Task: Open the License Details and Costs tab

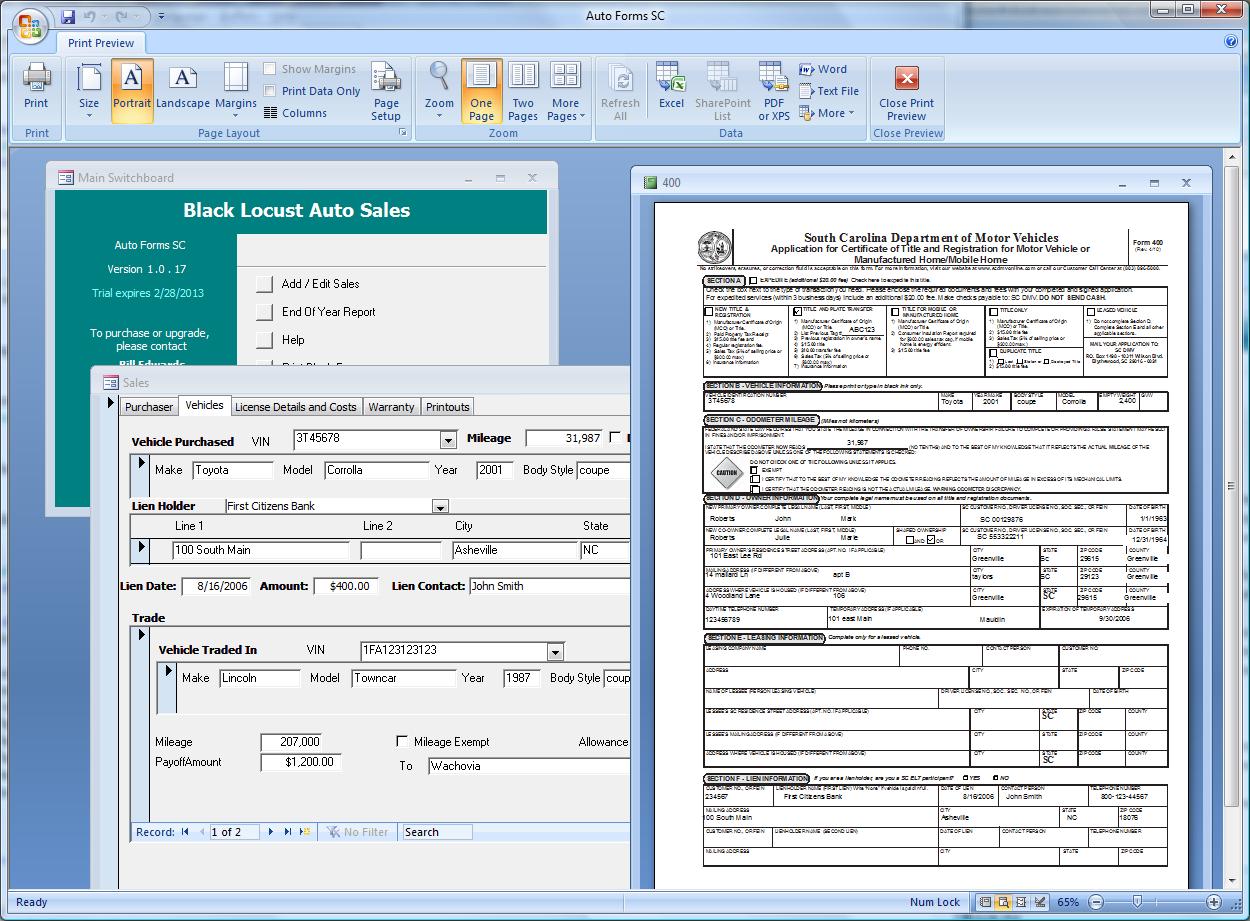Action: (x=295, y=407)
